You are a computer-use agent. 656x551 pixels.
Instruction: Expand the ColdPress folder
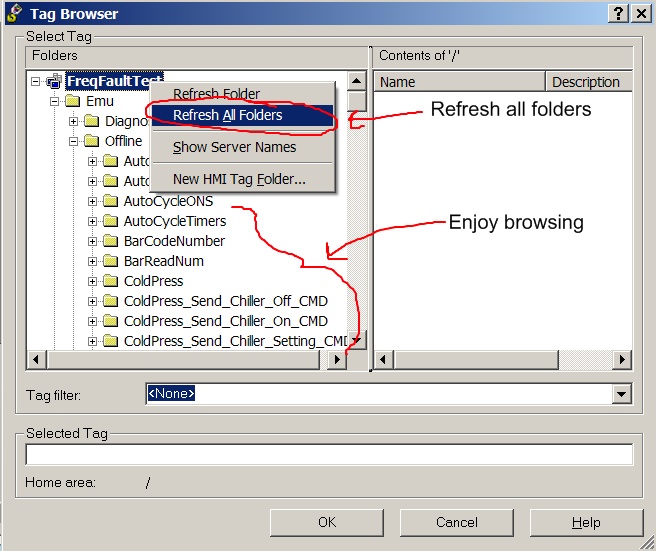click(92, 282)
